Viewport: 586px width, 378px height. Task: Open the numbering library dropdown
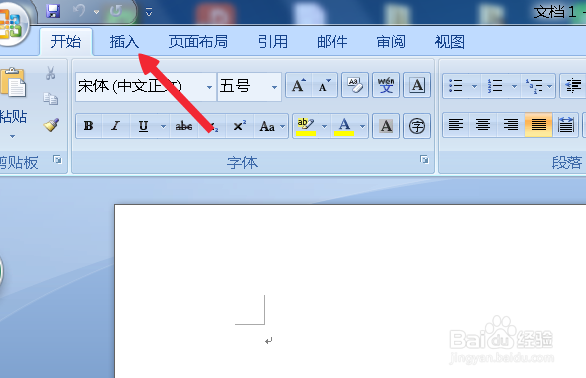coord(514,86)
